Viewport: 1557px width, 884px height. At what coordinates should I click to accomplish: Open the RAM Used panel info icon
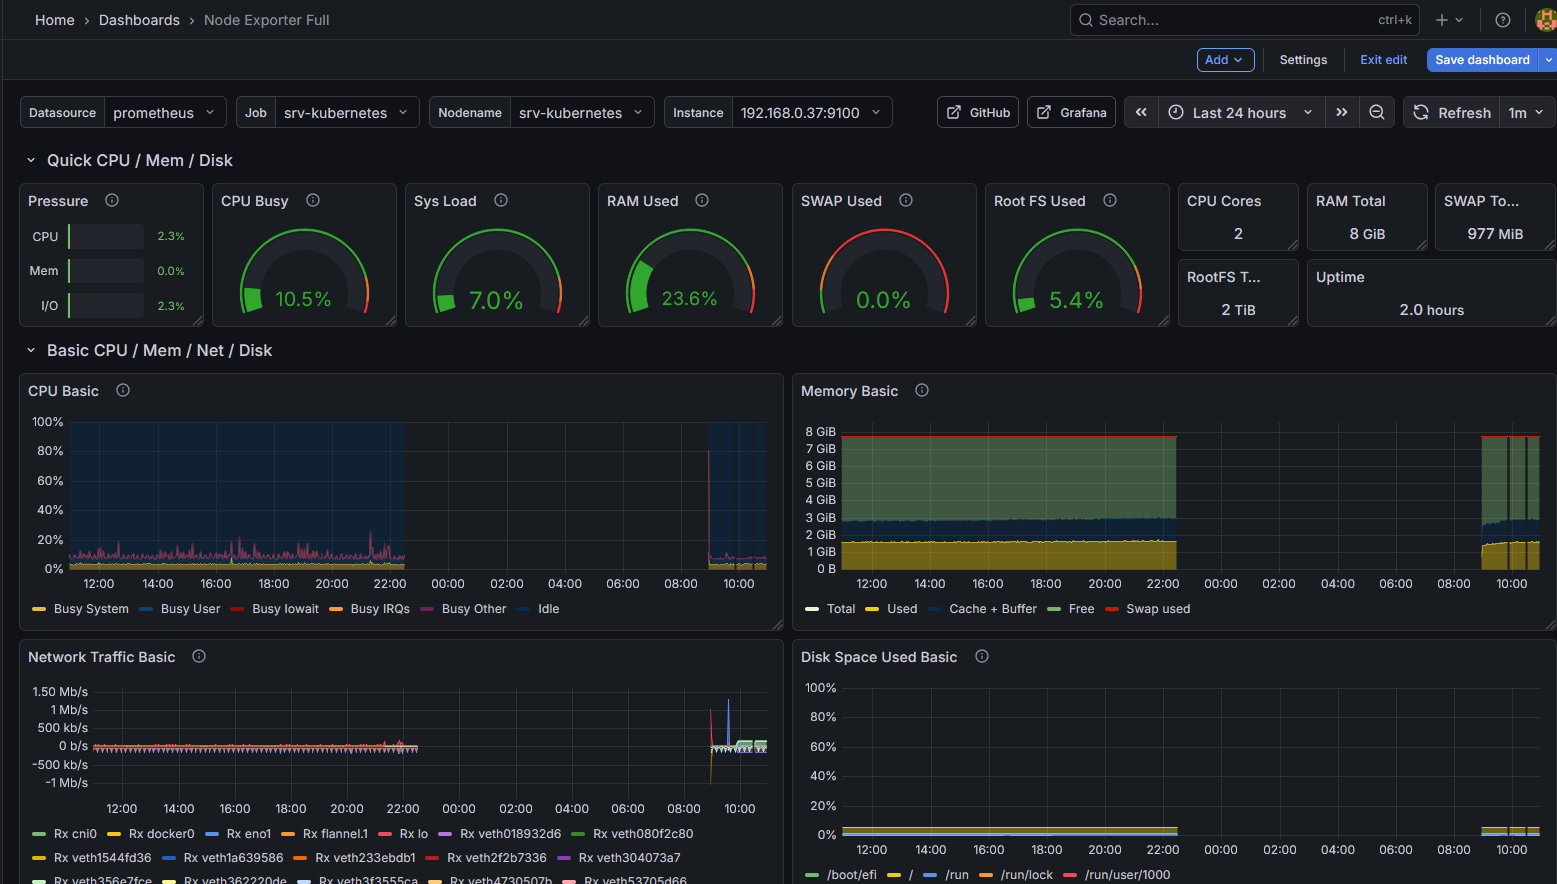[x=701, y=200]
